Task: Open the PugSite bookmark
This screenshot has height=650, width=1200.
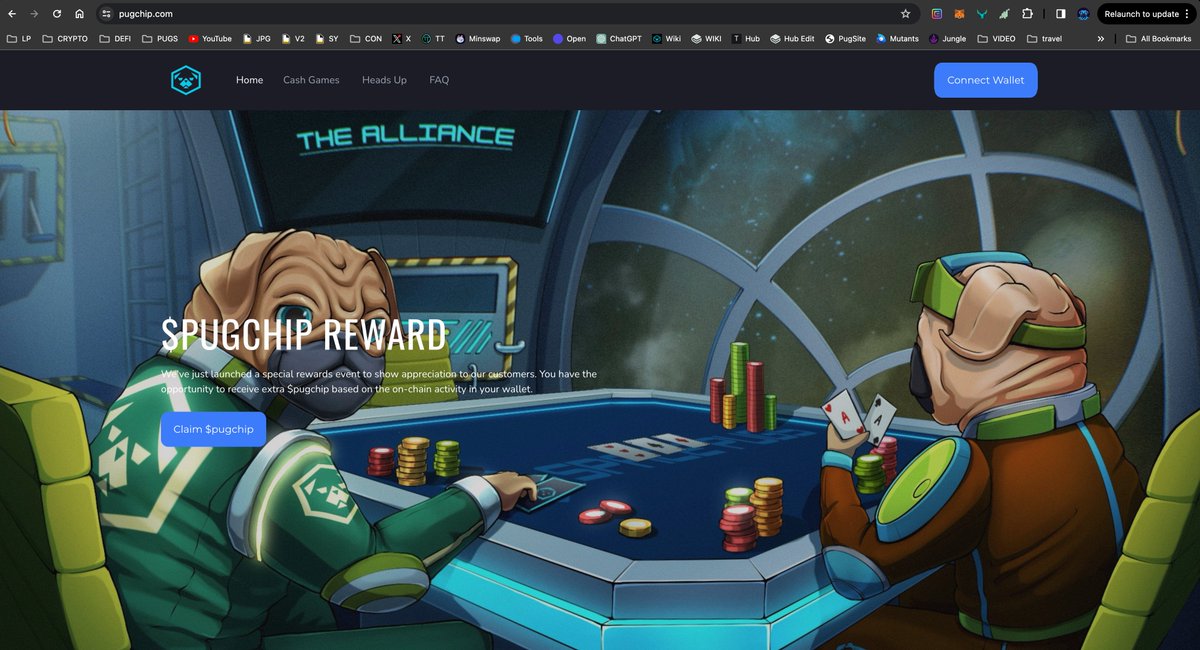Action: (845, 39)
